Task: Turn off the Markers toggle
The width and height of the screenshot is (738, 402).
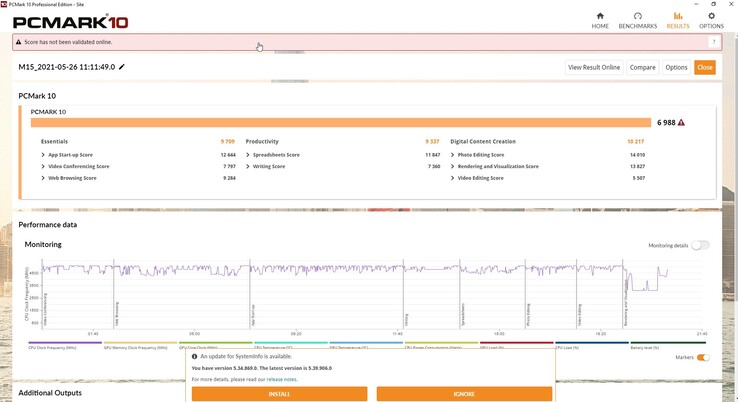Action: pos(703,357)
